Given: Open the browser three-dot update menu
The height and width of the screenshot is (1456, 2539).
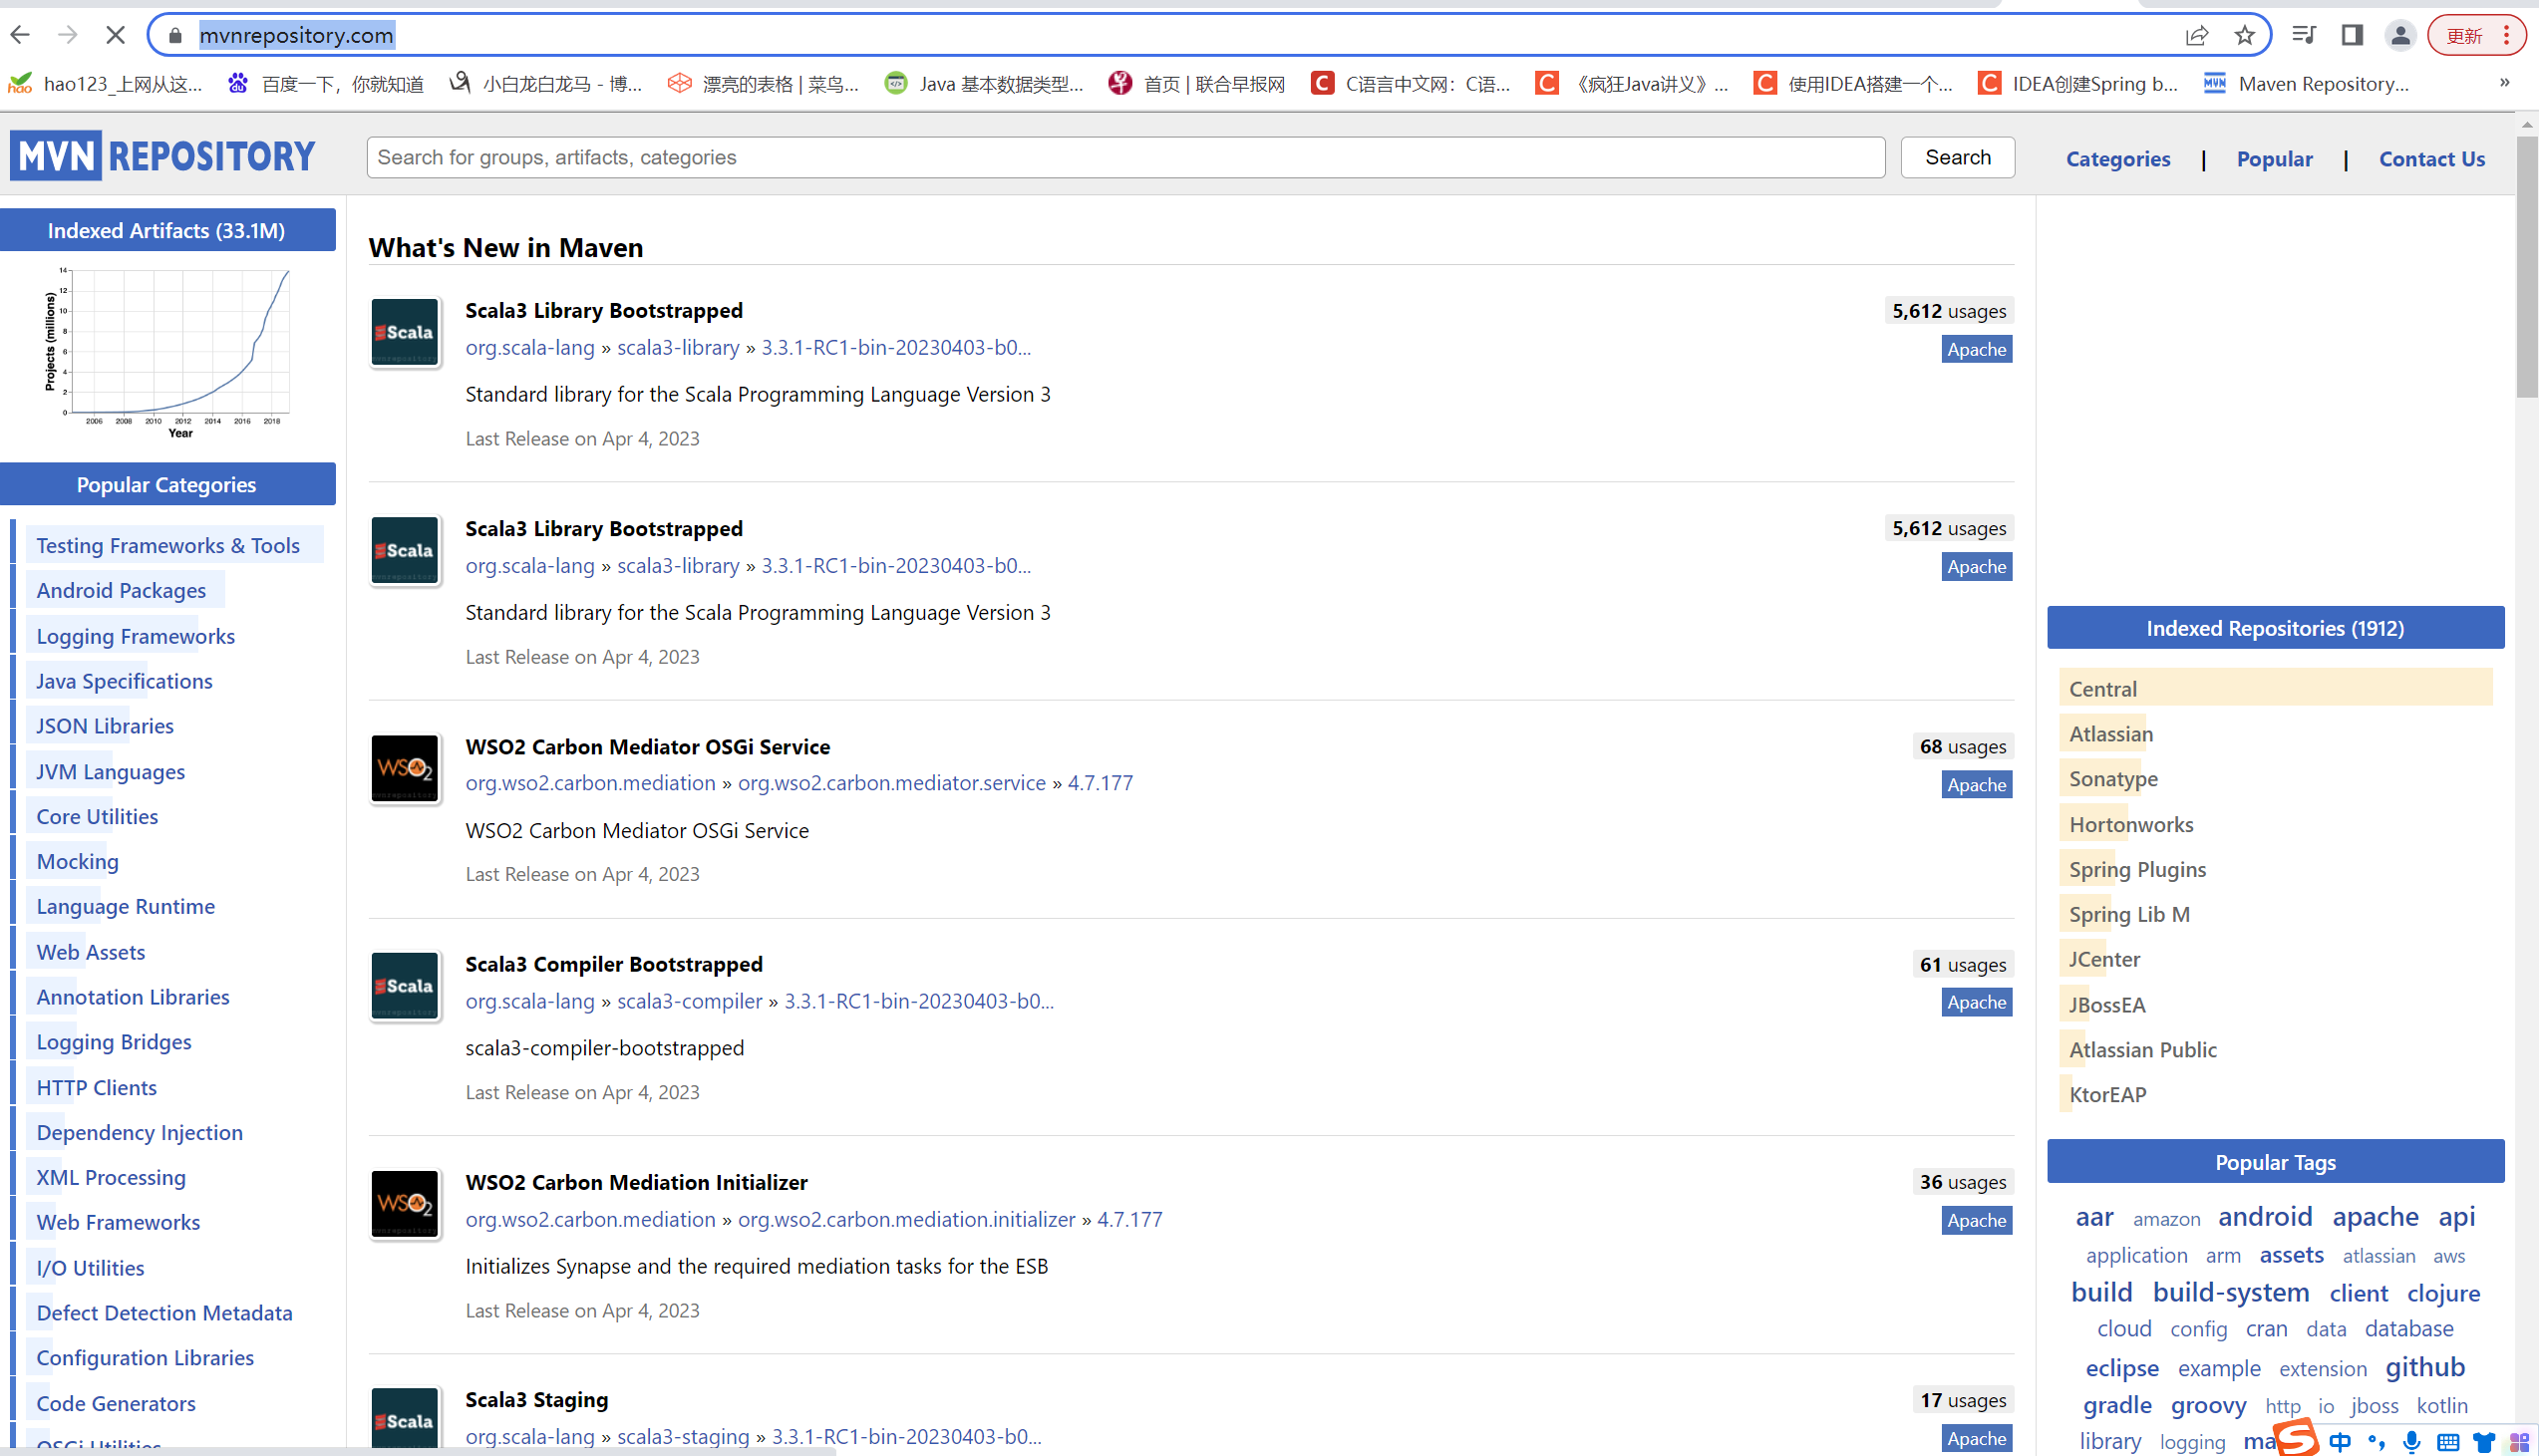Looking at the screenshot, I should [2506, 35].
